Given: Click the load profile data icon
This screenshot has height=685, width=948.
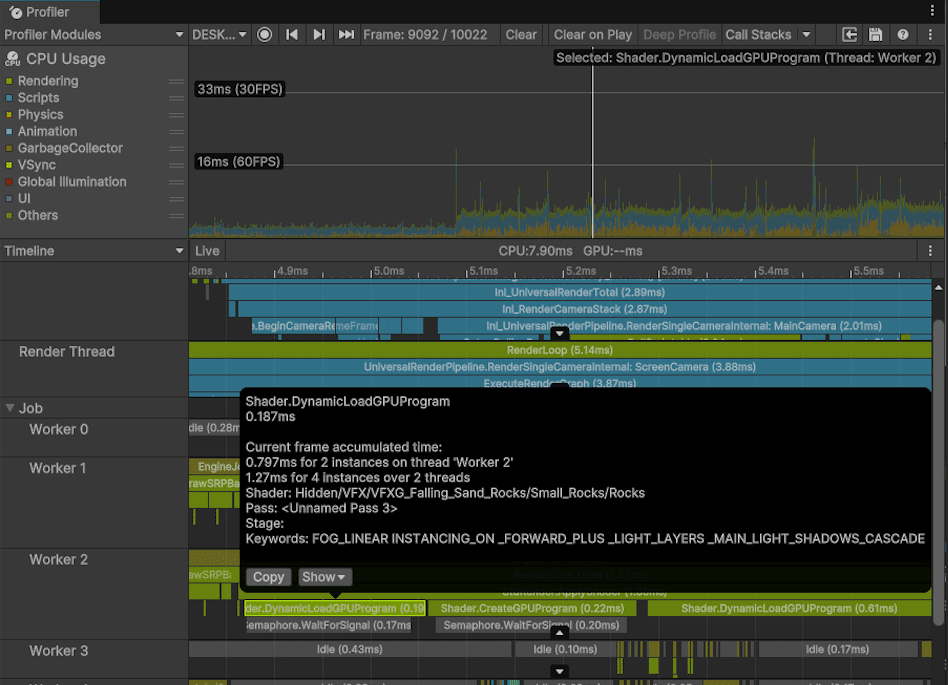Looking at the screenshot, I should click(x=849, y=34).
